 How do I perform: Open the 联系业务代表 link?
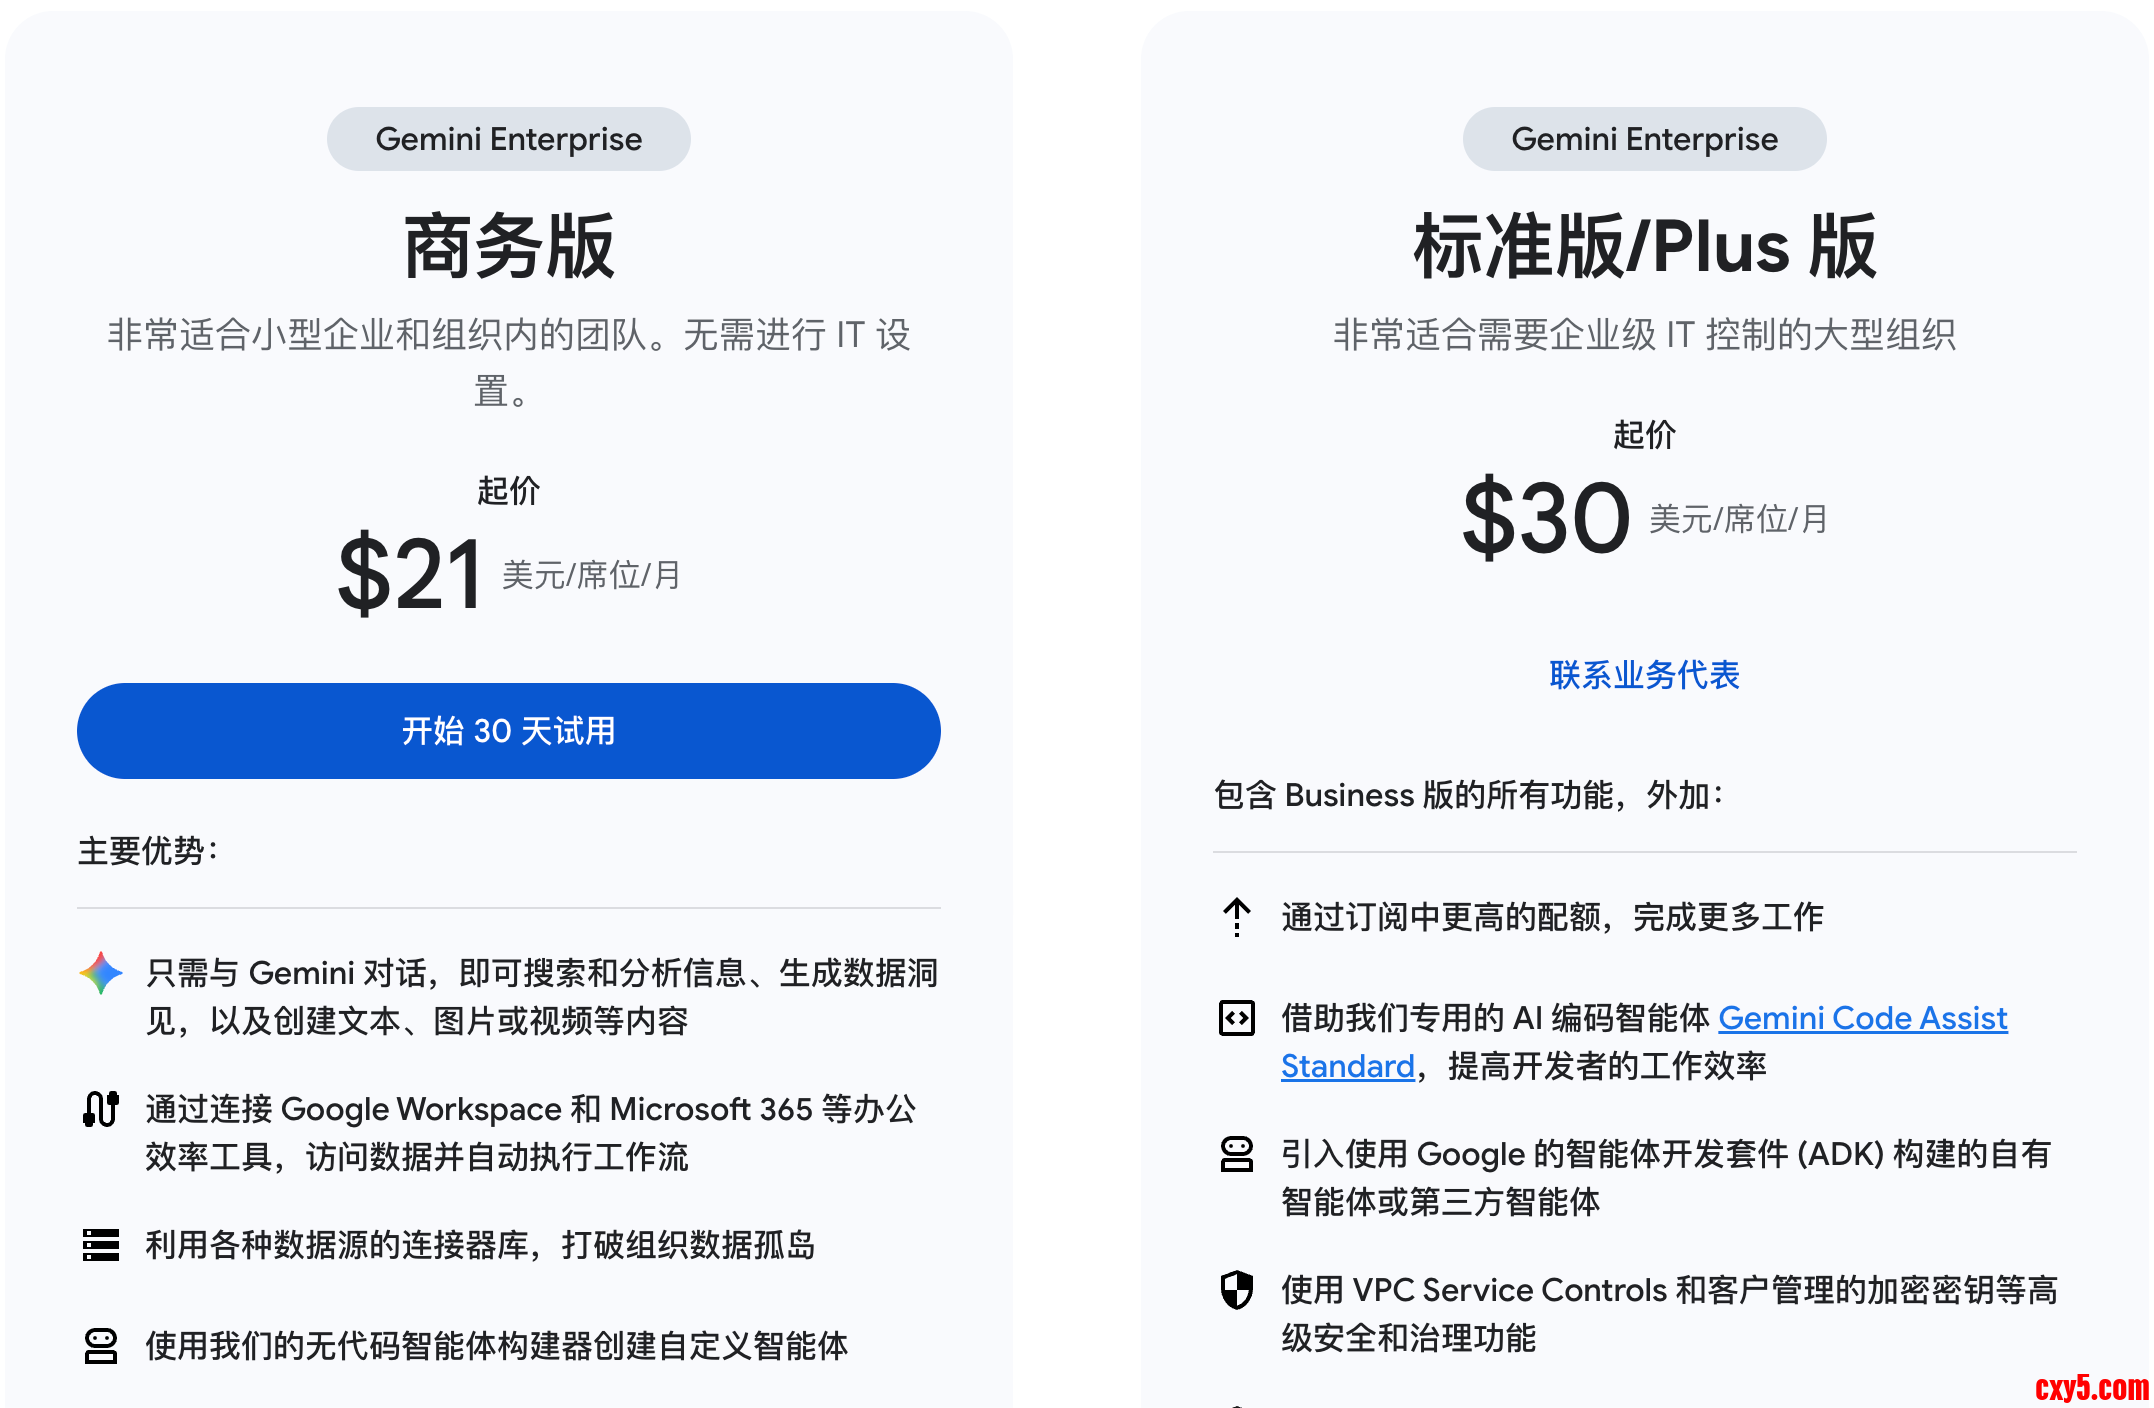(x=1644, y=675)
